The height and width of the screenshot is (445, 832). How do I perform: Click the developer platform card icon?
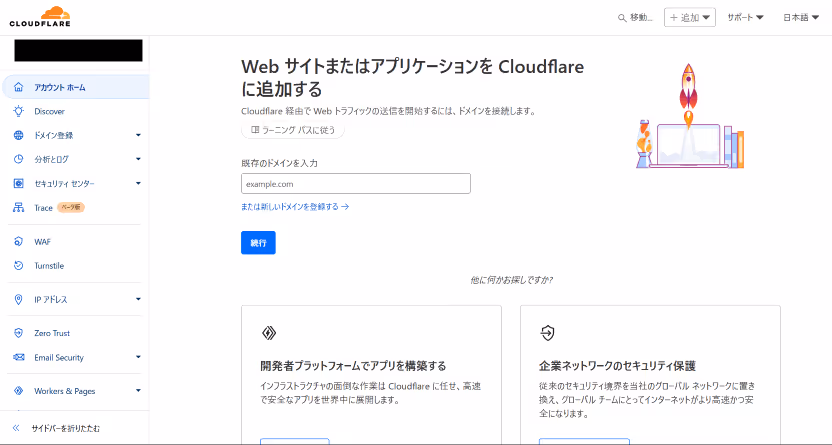coord(269,333)
